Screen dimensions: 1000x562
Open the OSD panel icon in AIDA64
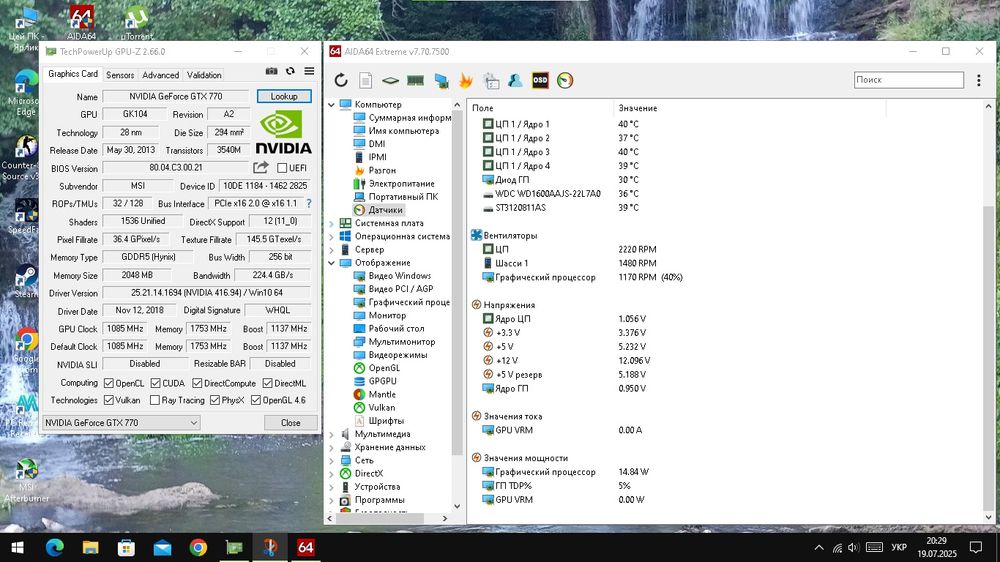(540, 80)
